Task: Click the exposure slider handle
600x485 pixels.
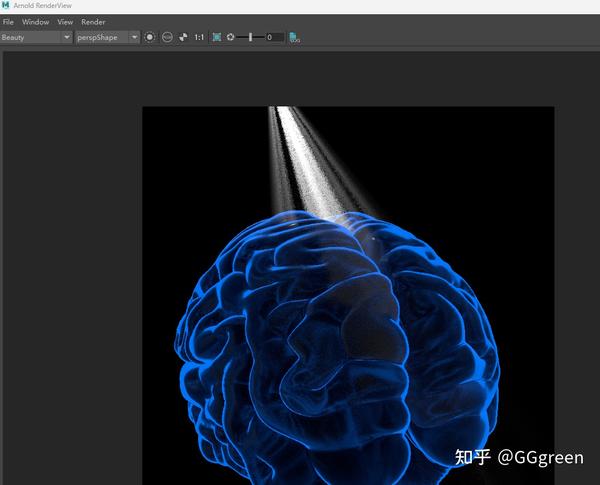Action: (250, 37)
